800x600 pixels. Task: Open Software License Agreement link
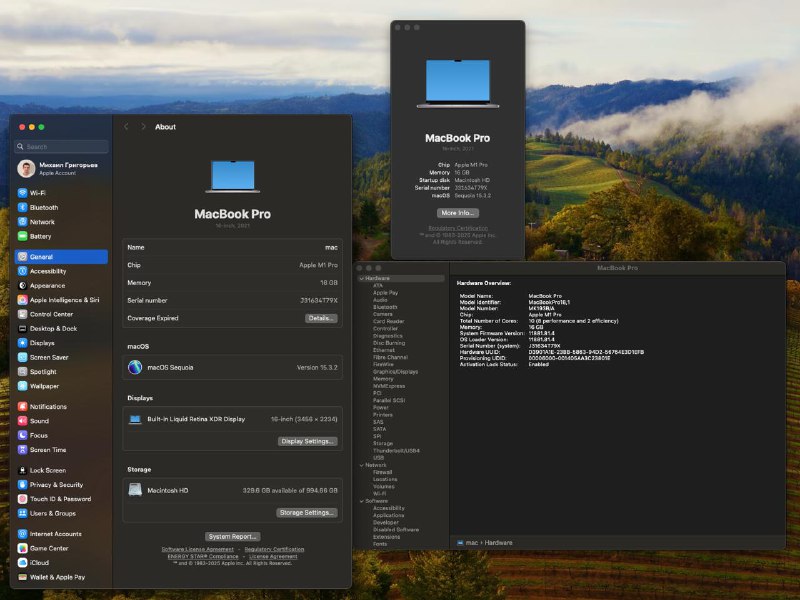coord(197,549)
